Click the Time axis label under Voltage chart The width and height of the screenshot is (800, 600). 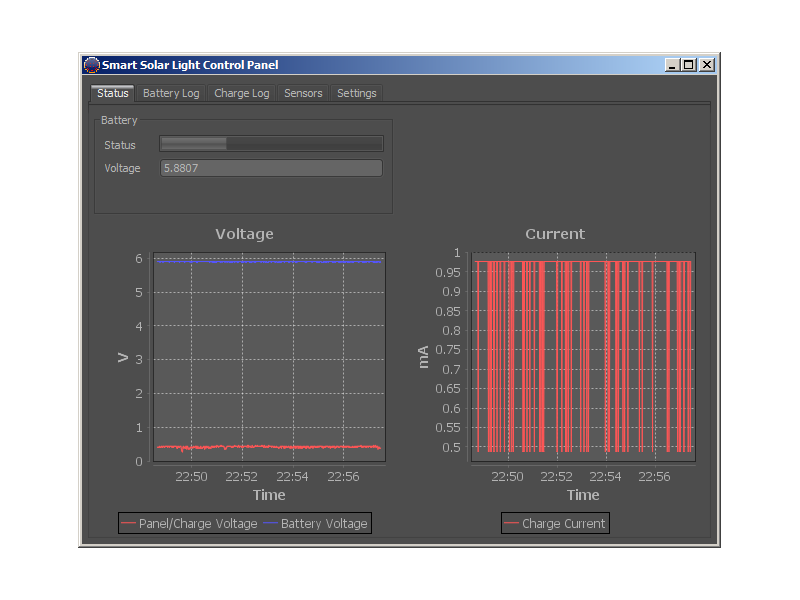click(269, 495)
